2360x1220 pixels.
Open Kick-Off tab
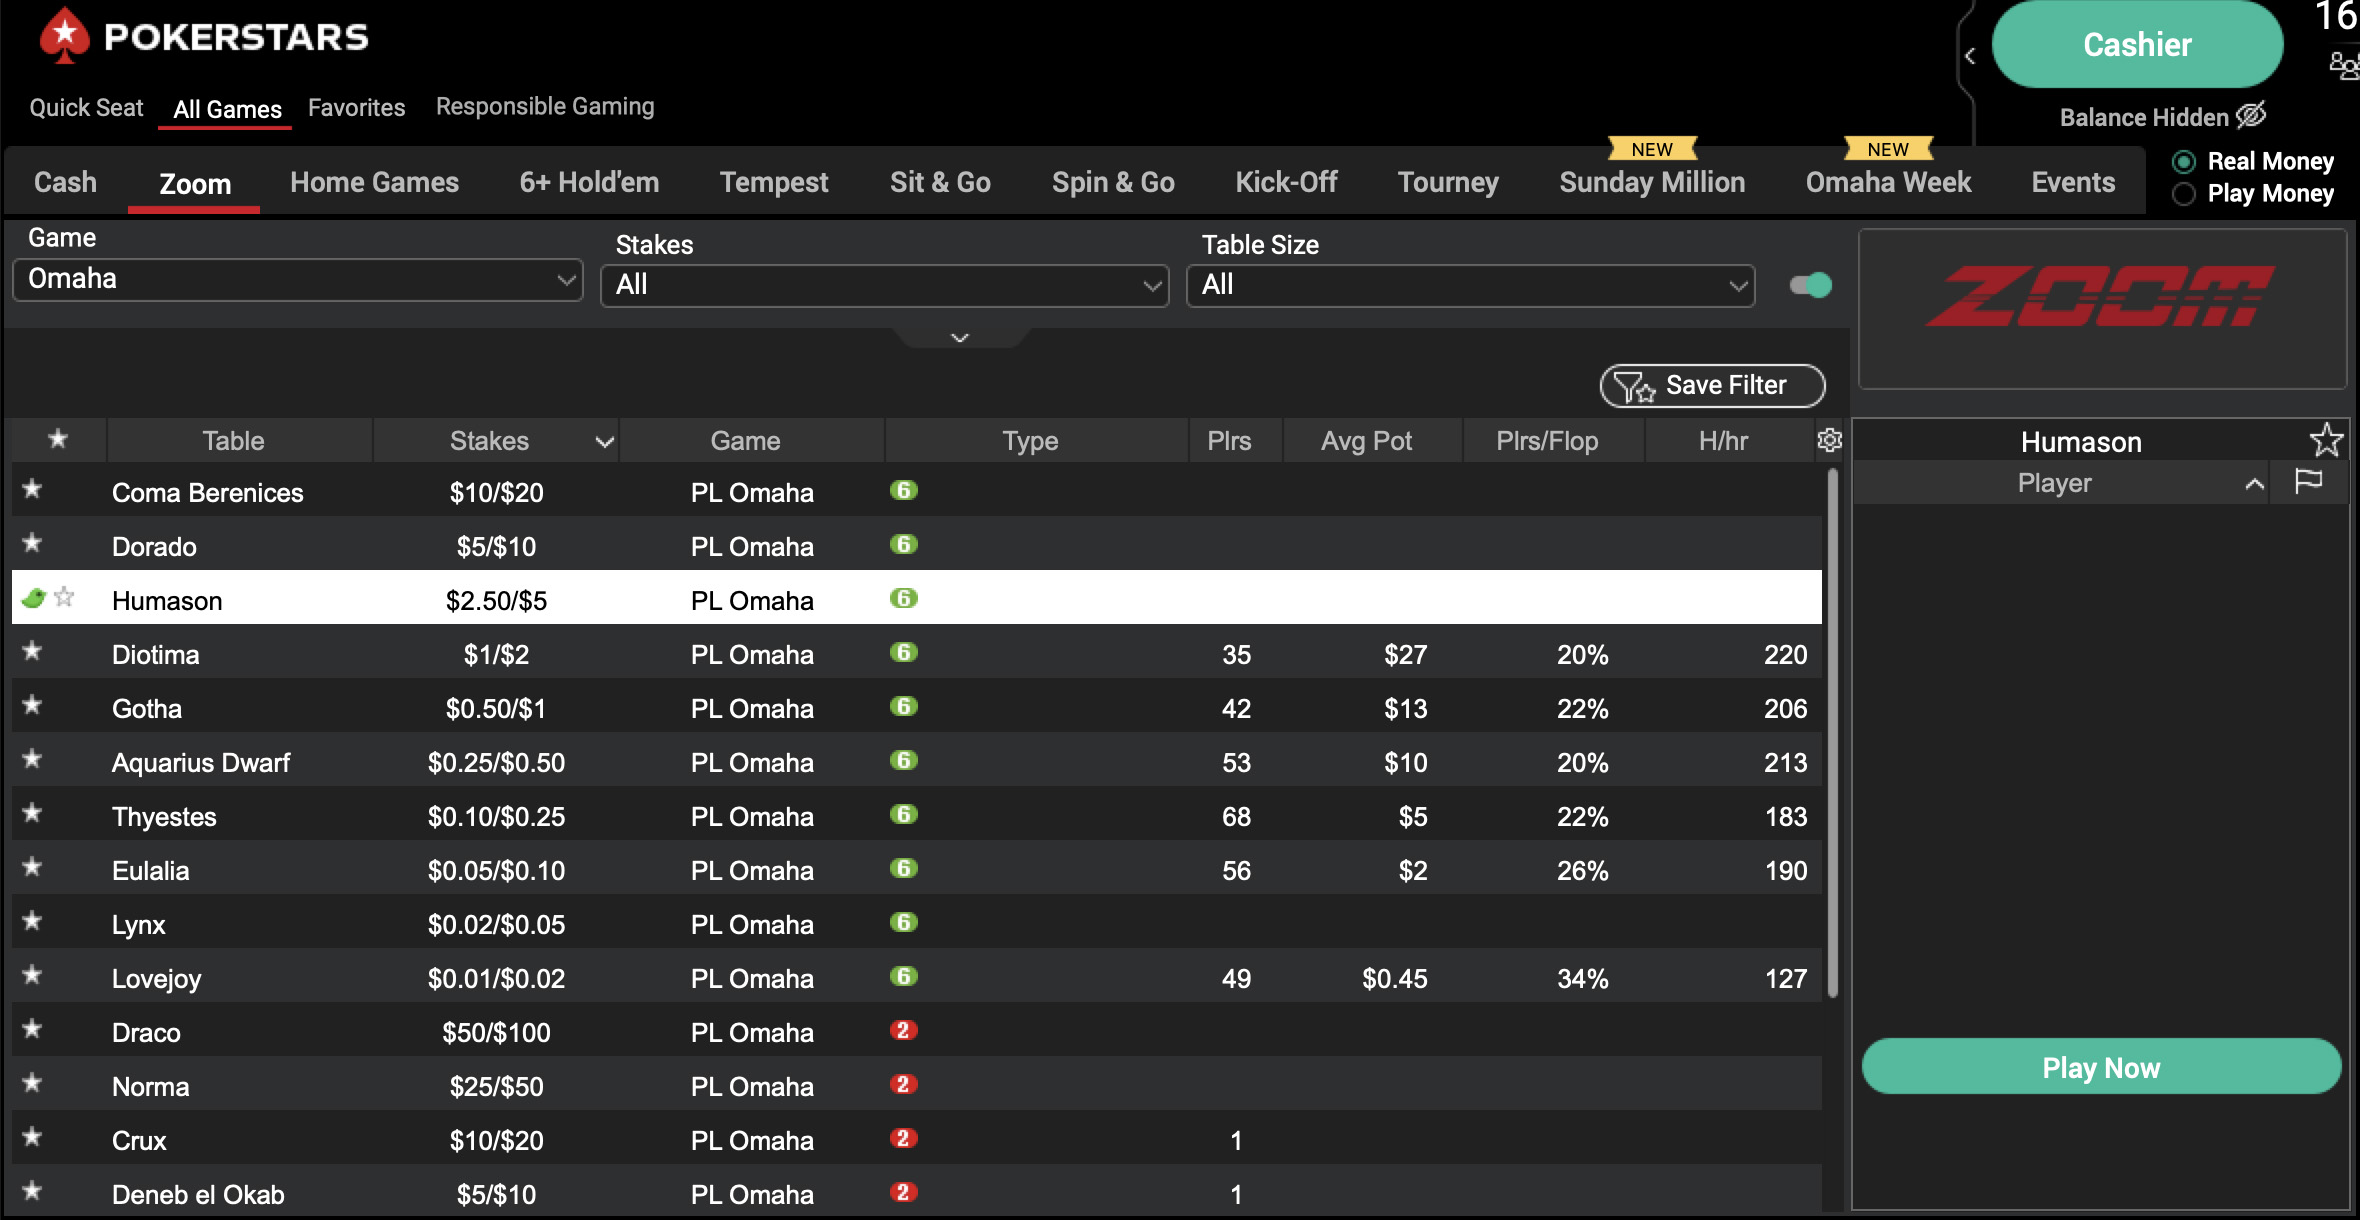click(x=1286, y=182)
